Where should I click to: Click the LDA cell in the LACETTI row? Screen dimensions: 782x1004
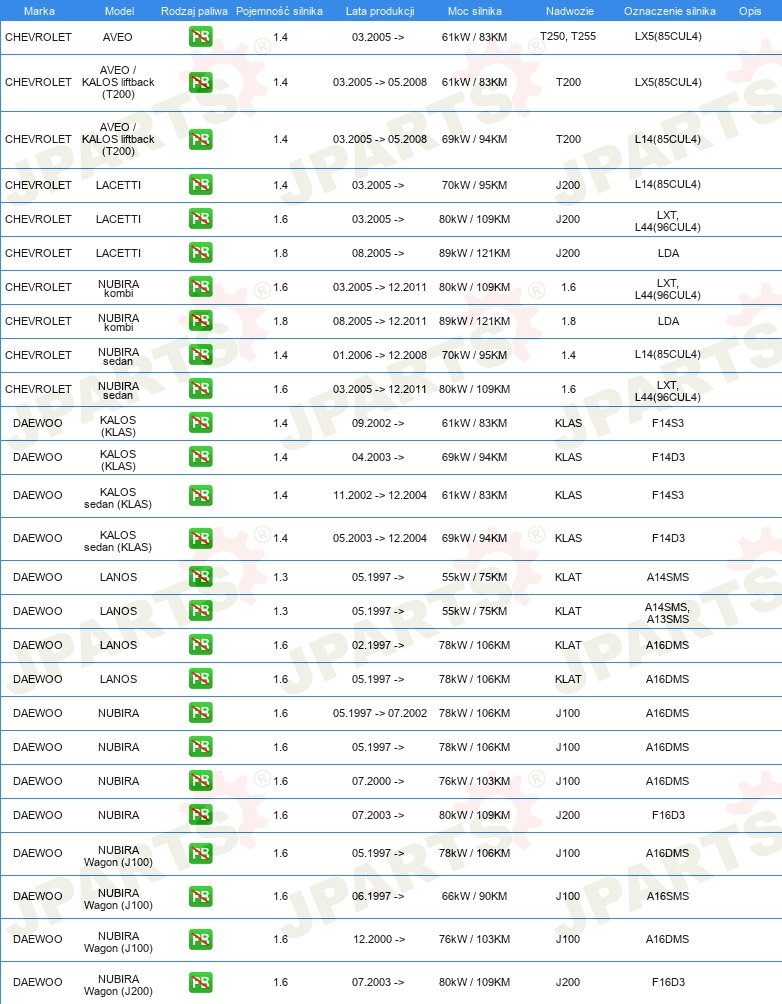(x=668, y=253)
